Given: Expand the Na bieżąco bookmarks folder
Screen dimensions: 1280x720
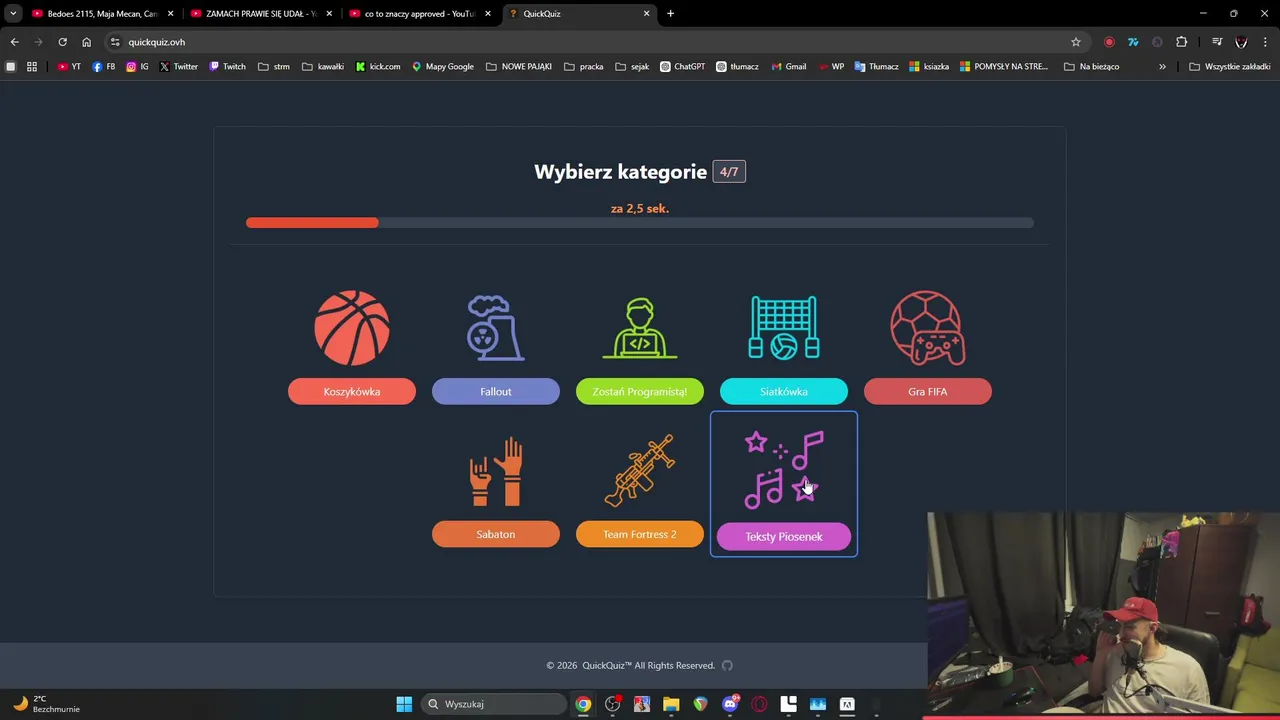Looking at the screenshot, I should tap(1091, 67).
